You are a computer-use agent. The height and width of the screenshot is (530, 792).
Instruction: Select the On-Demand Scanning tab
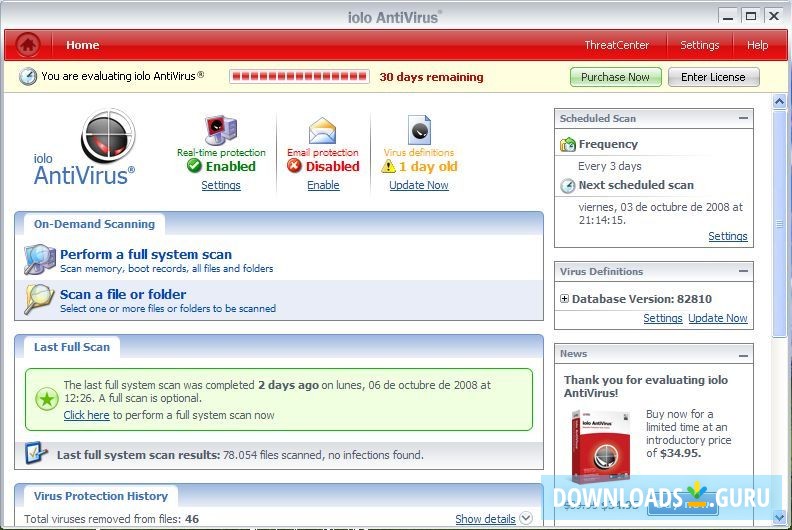(94, 224)
